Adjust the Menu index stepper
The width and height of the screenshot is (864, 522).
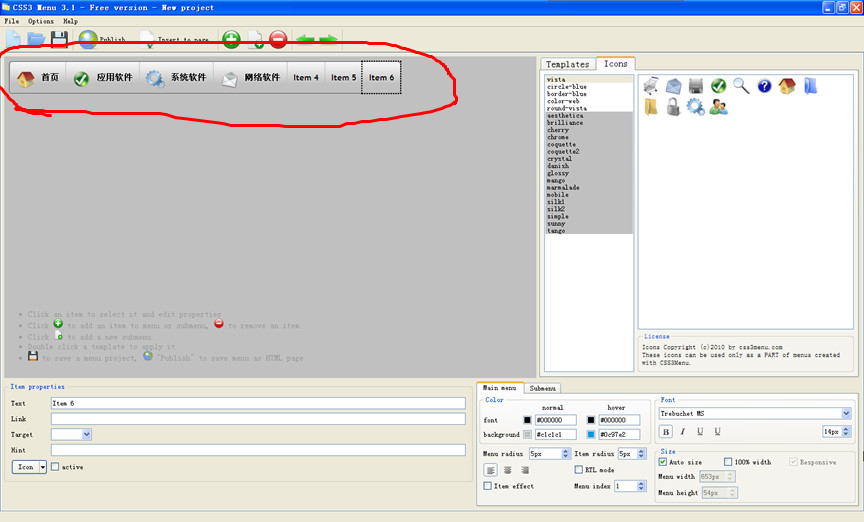[641, 486]
